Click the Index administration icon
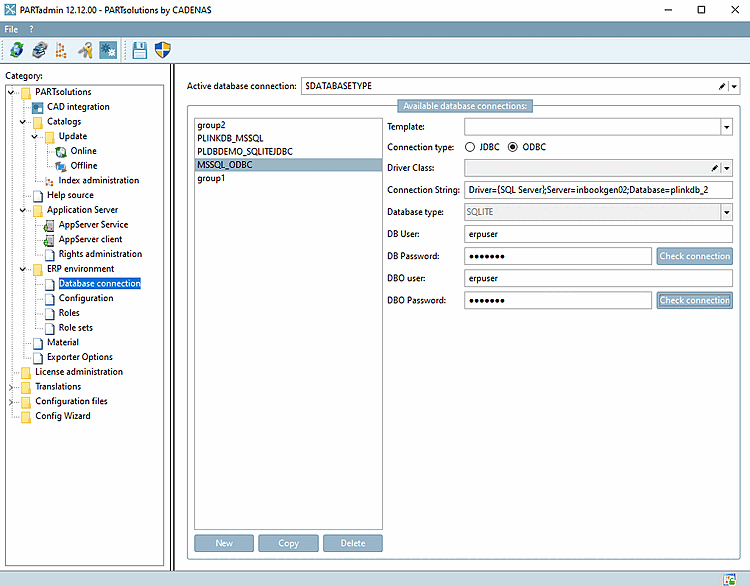 (x=49, y=181)
